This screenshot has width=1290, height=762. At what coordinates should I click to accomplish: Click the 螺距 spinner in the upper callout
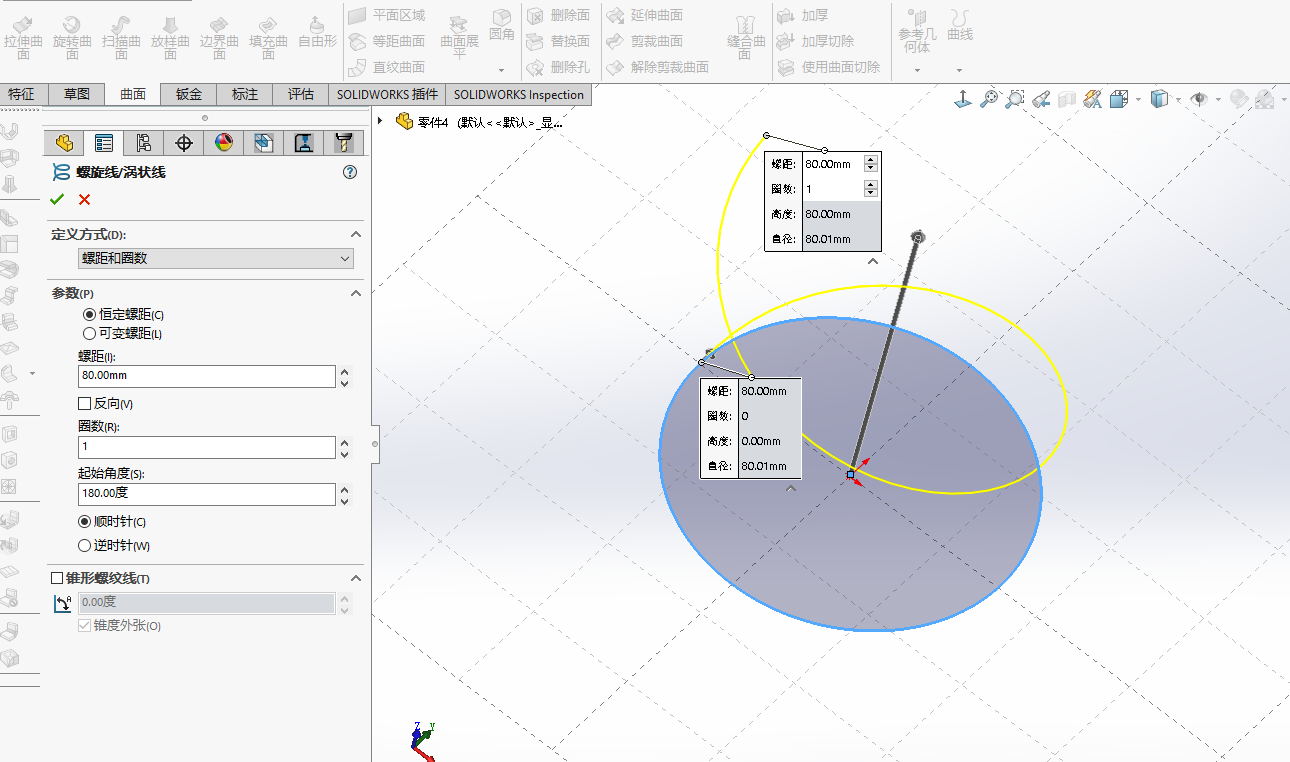pyautogui.click(x=871, y=163)
